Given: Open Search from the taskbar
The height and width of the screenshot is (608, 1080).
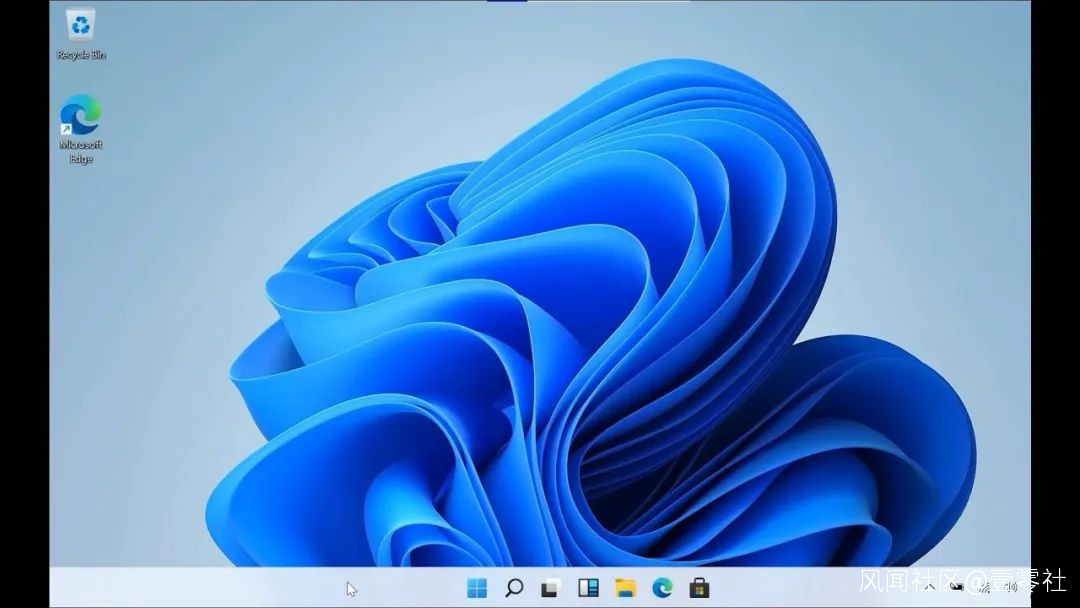Looking at the screenshot, I should coord(514,588).
